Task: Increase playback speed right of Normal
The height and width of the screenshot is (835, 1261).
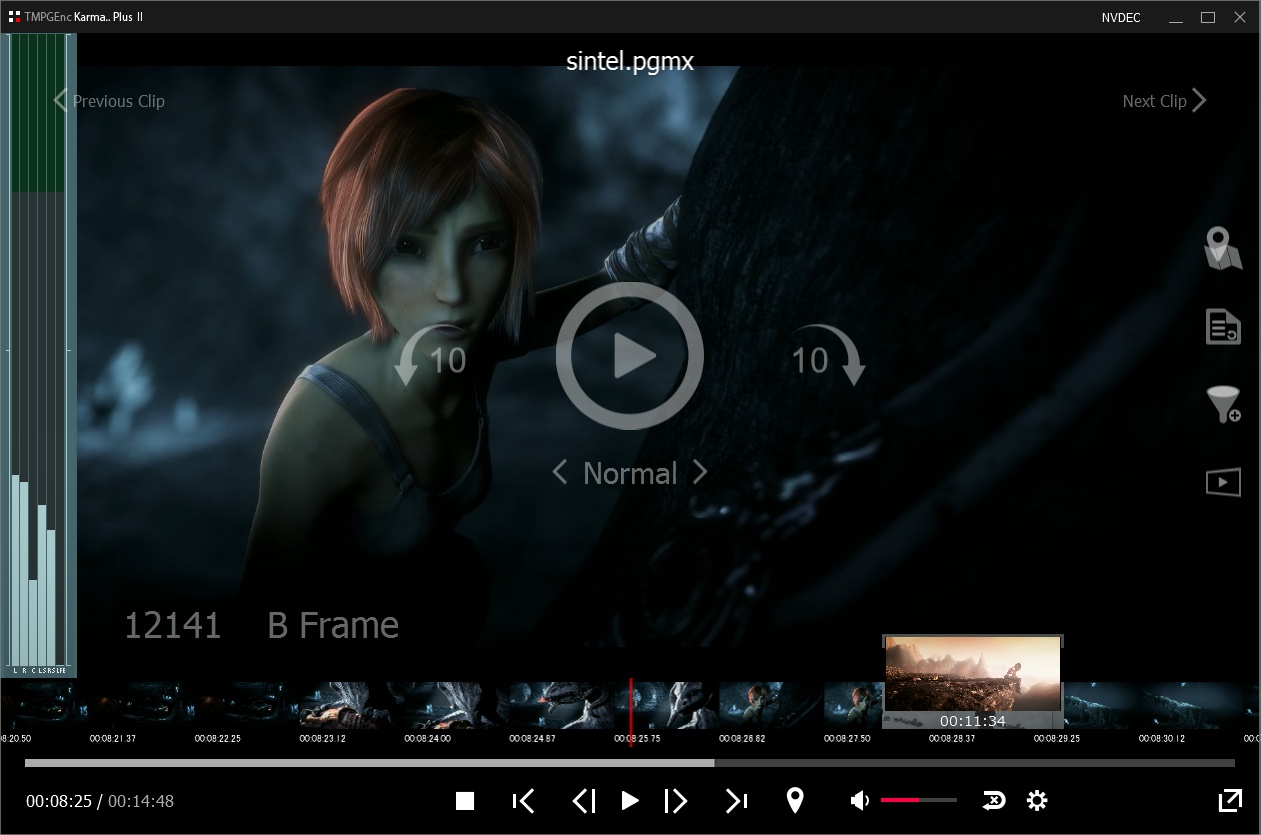Action: [x=700, y=472]
